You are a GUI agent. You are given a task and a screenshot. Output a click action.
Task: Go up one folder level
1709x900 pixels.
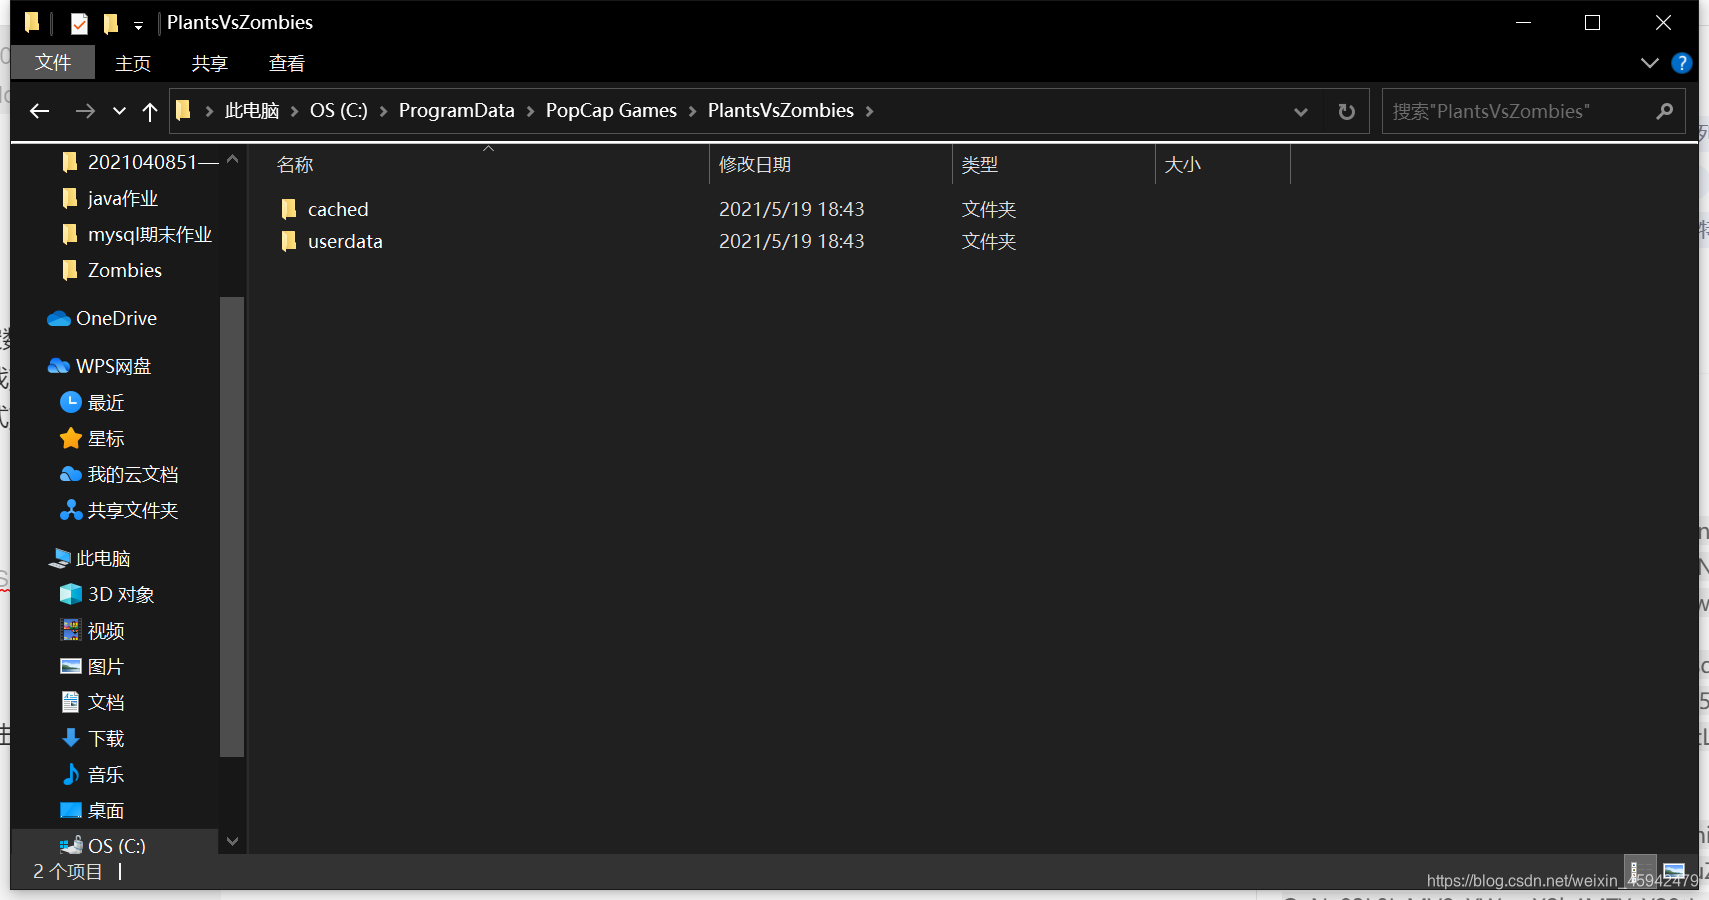(x=150, y=111)
